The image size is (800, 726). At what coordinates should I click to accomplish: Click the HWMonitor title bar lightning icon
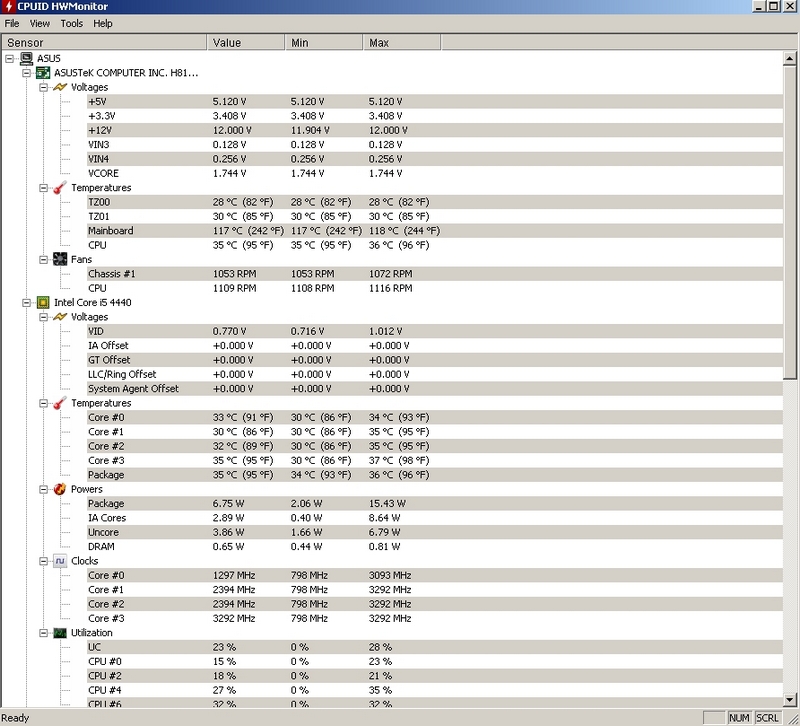(8, 6)
